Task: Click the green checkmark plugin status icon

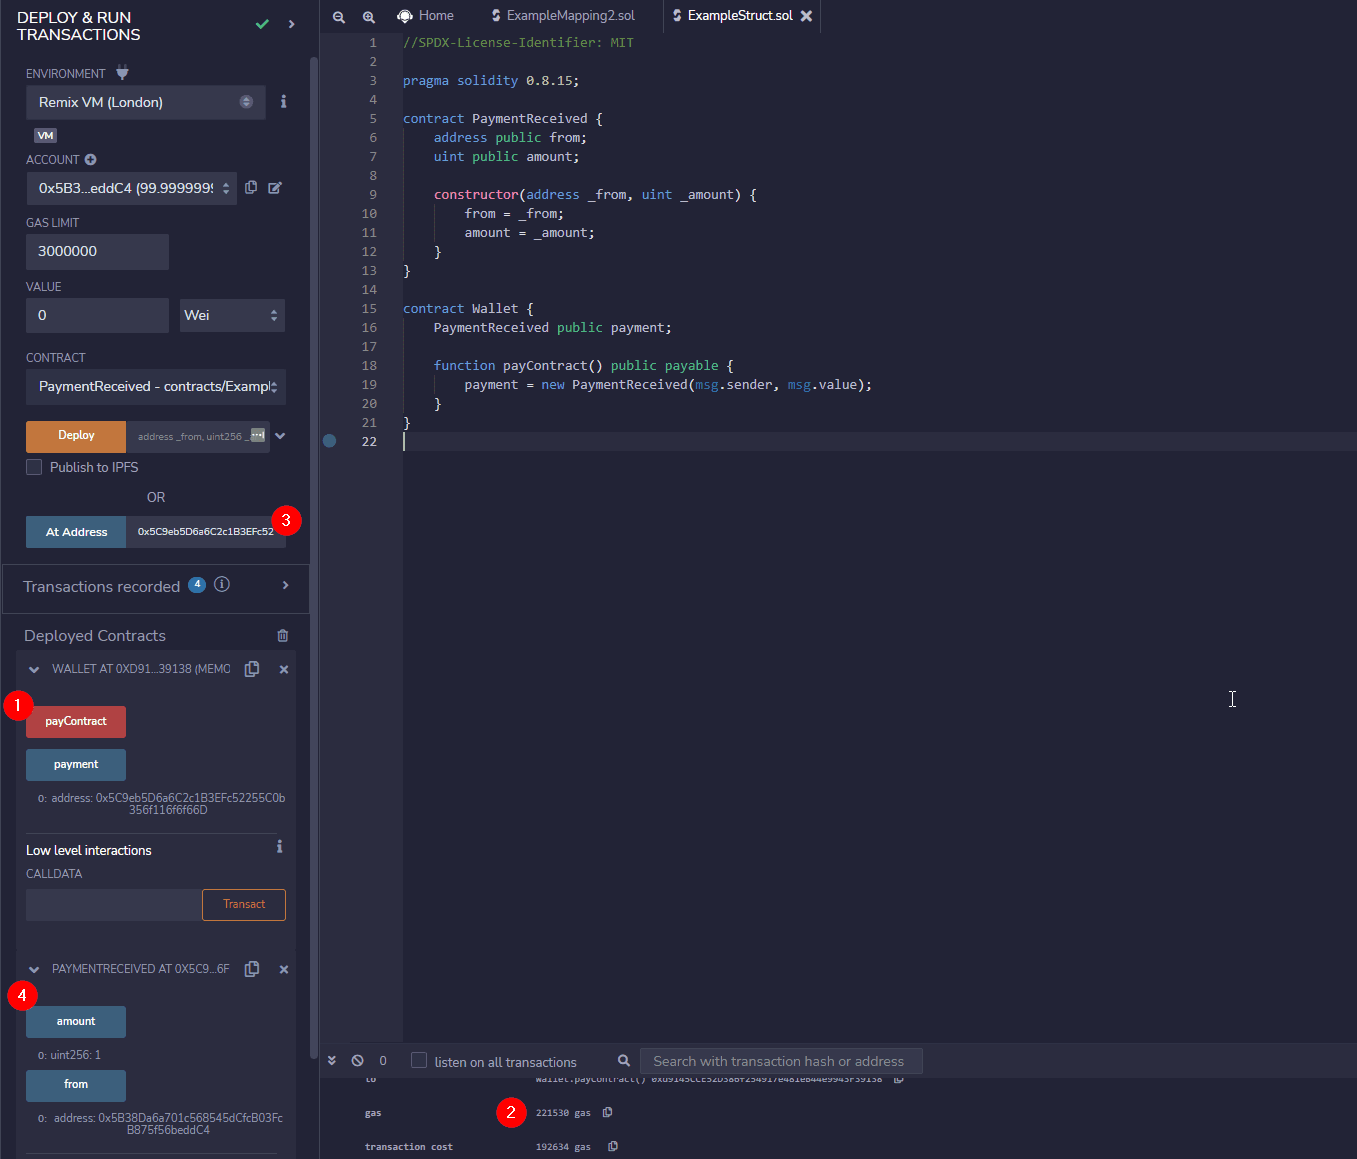Action: [262, 24]
